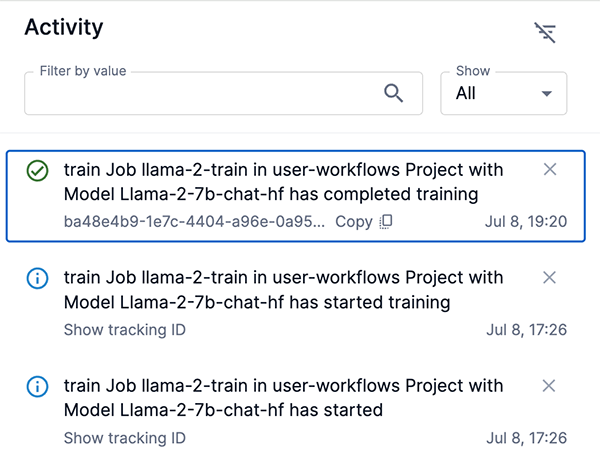Show tracking ID on the last notification
This screenshot has height=472, width=600.
point(124,438)
